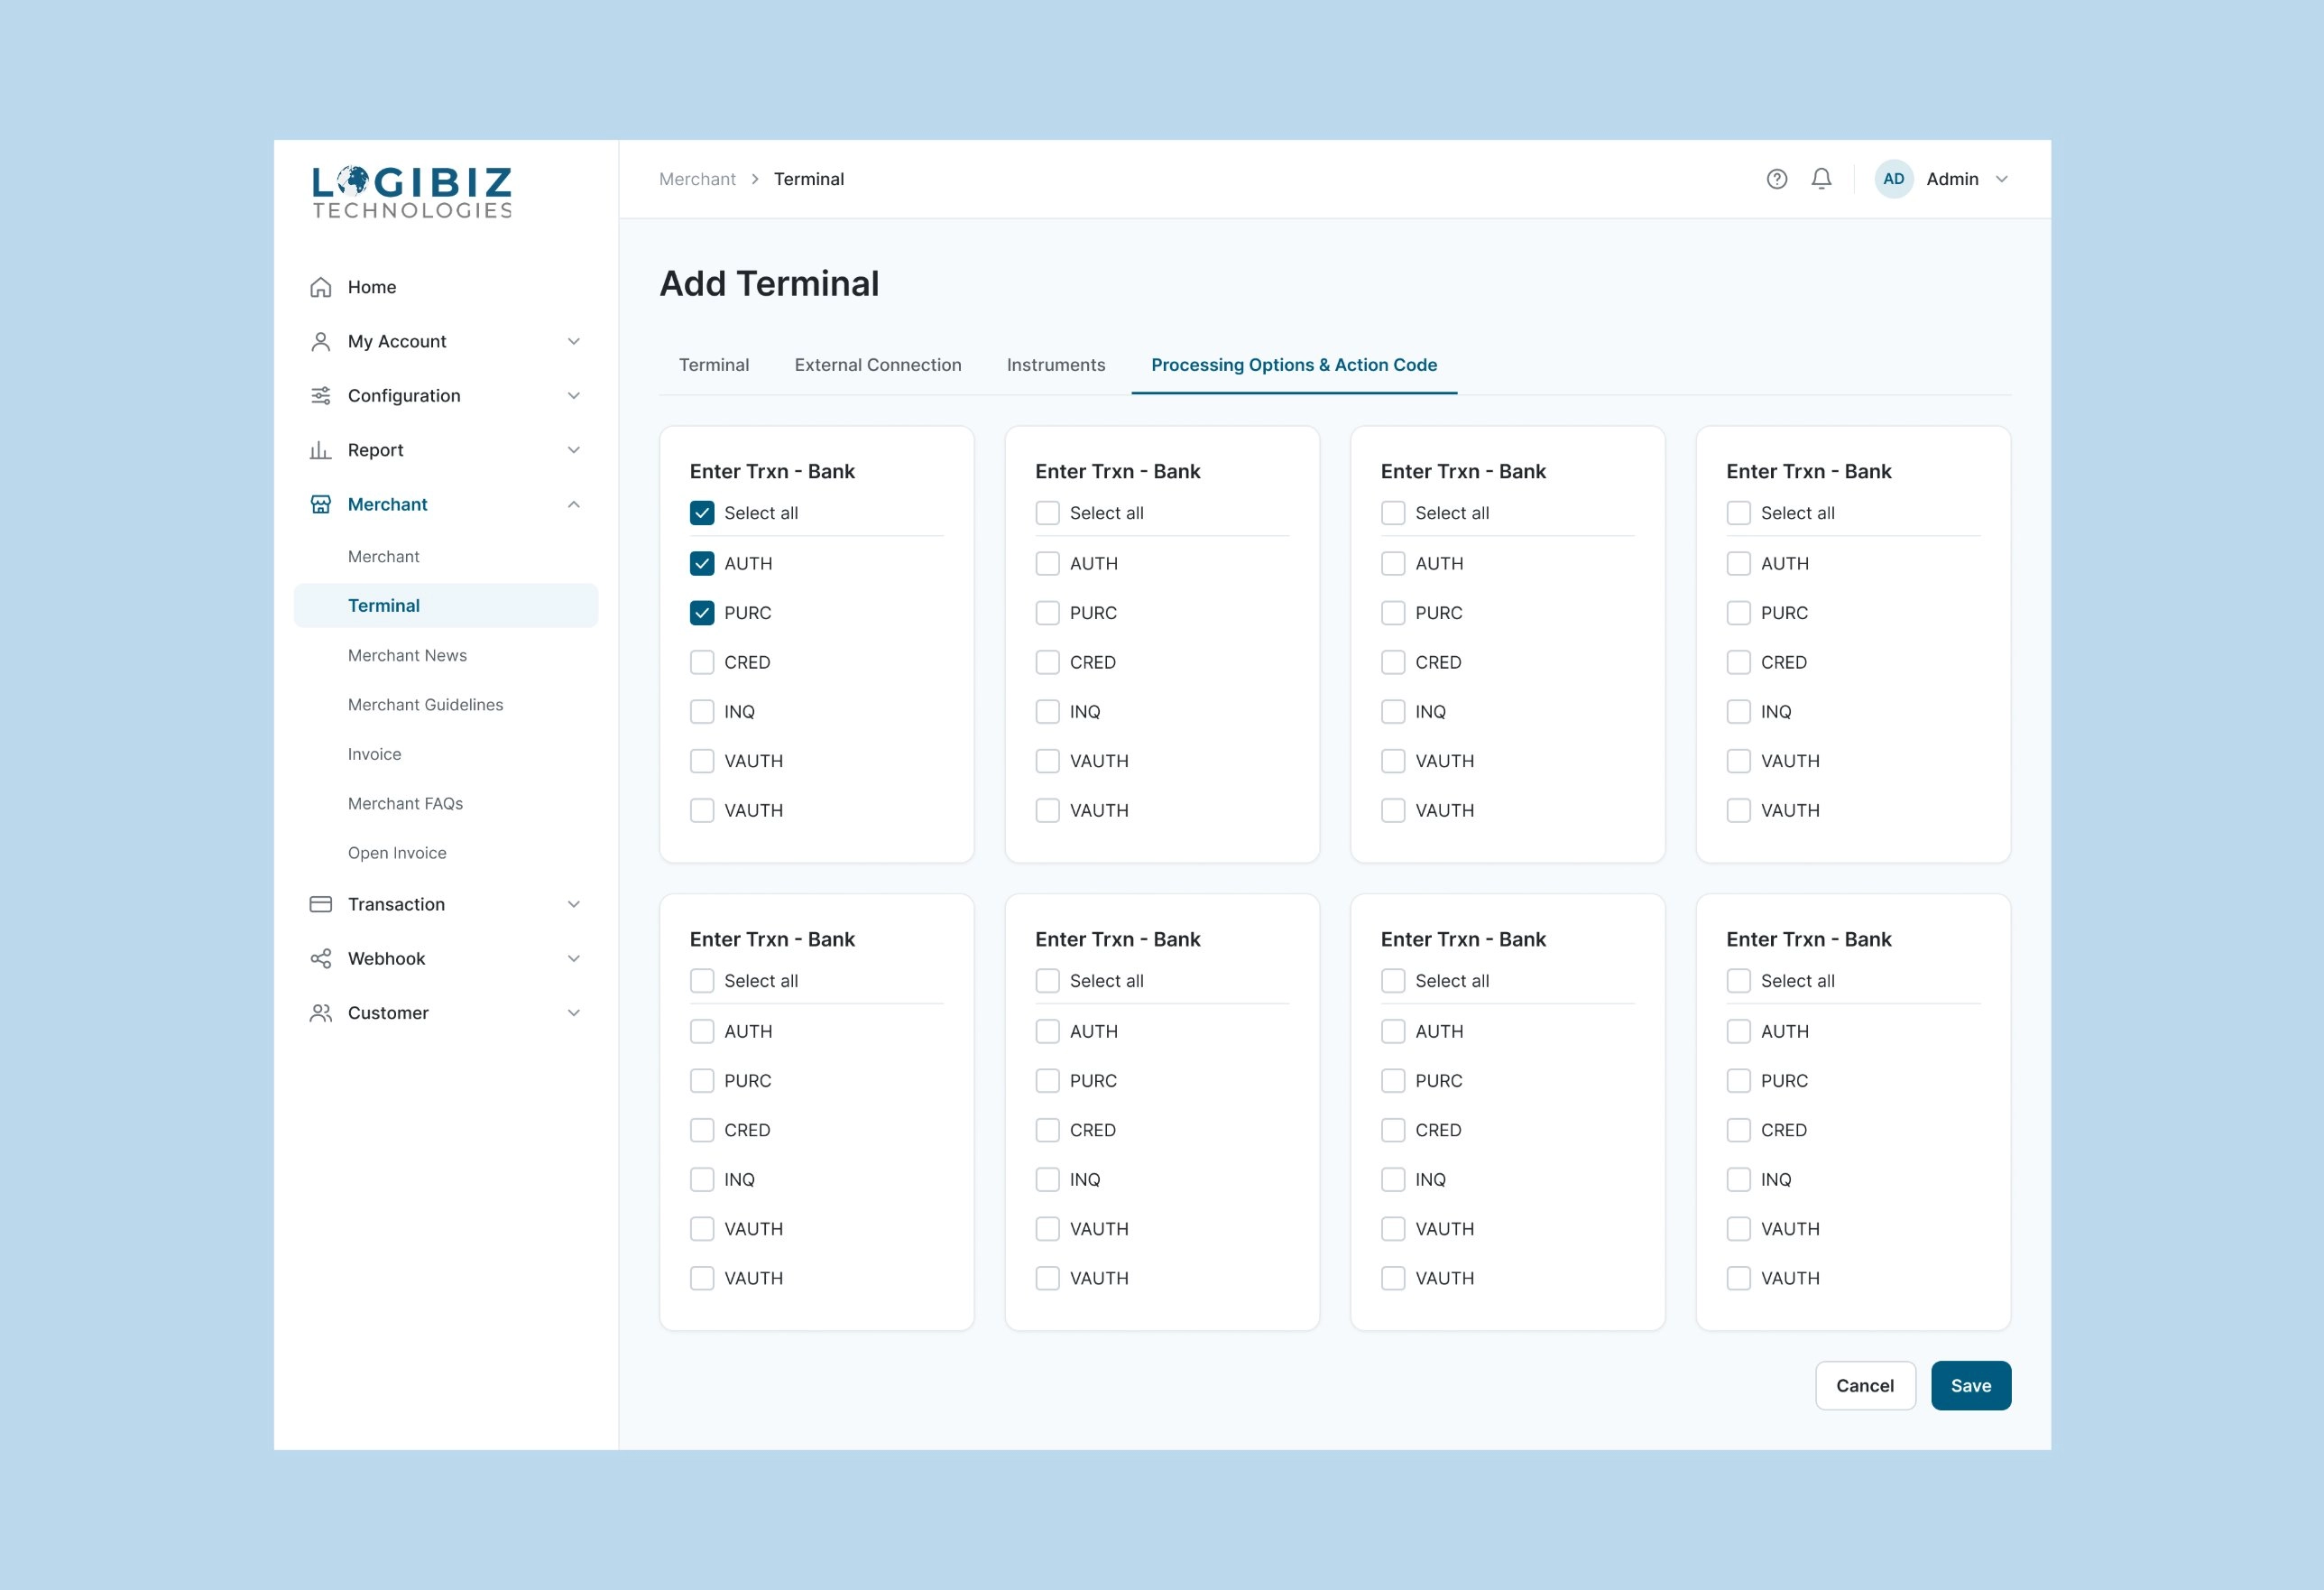Click the Transaction label in sidebar
Viewport: 2324px width, 1590px height.
(396, 905)
